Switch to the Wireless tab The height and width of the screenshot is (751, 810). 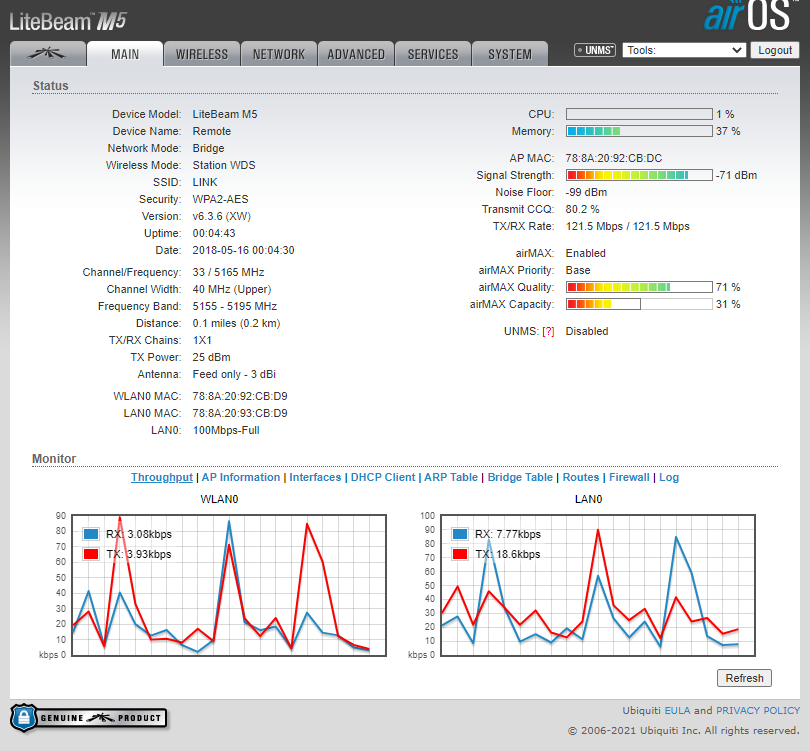coord(202,54)
